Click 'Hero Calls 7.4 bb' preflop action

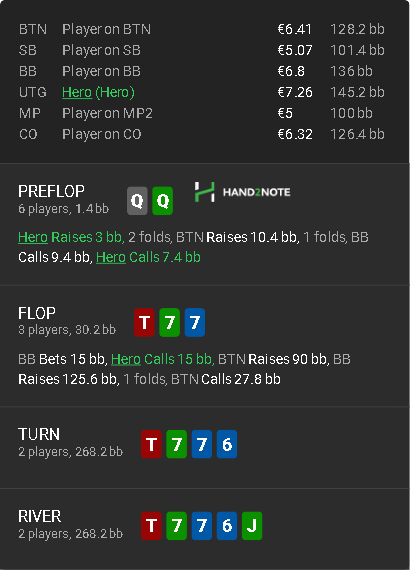(x=148, y=257)
